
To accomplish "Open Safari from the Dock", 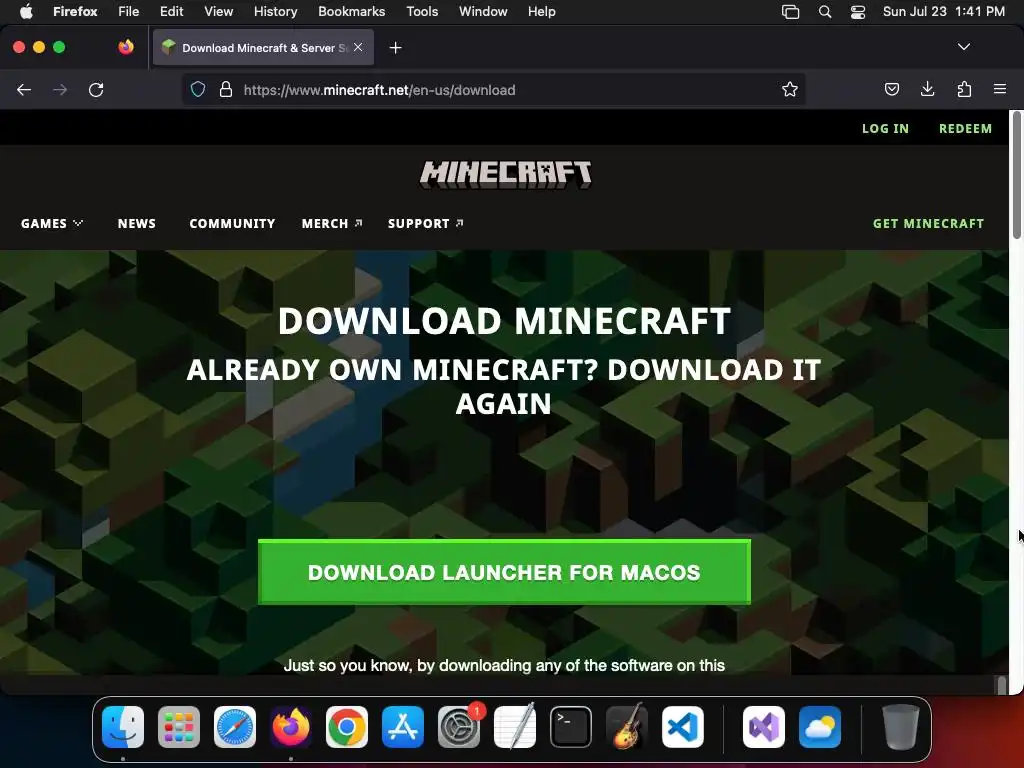I will click(235, 727).
